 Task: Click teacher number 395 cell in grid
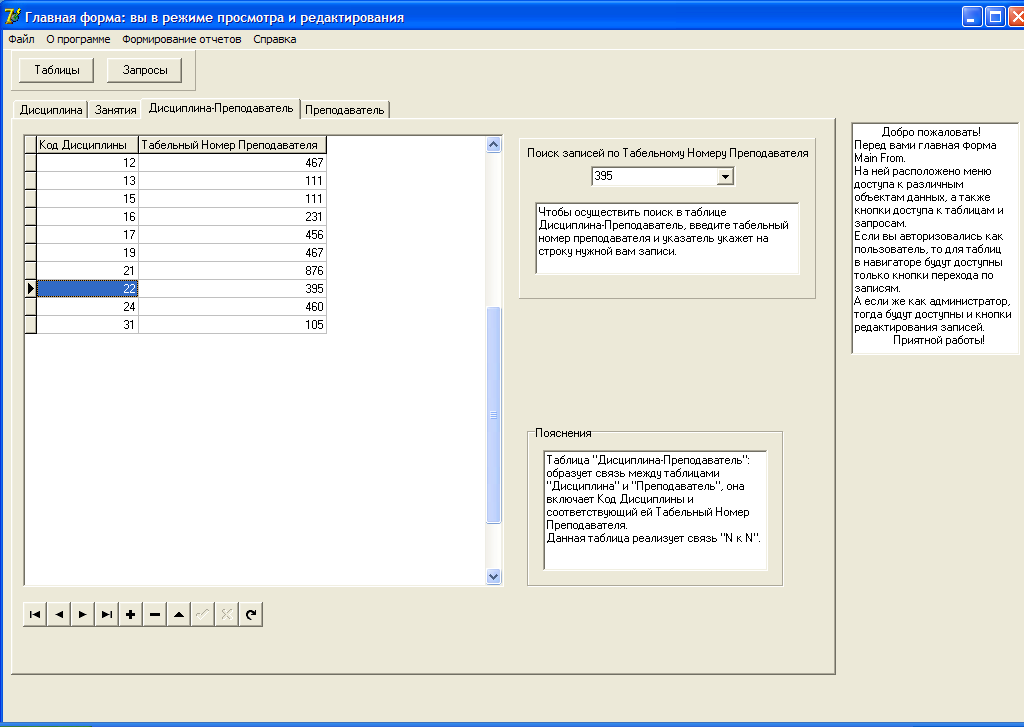coord(232,288)
